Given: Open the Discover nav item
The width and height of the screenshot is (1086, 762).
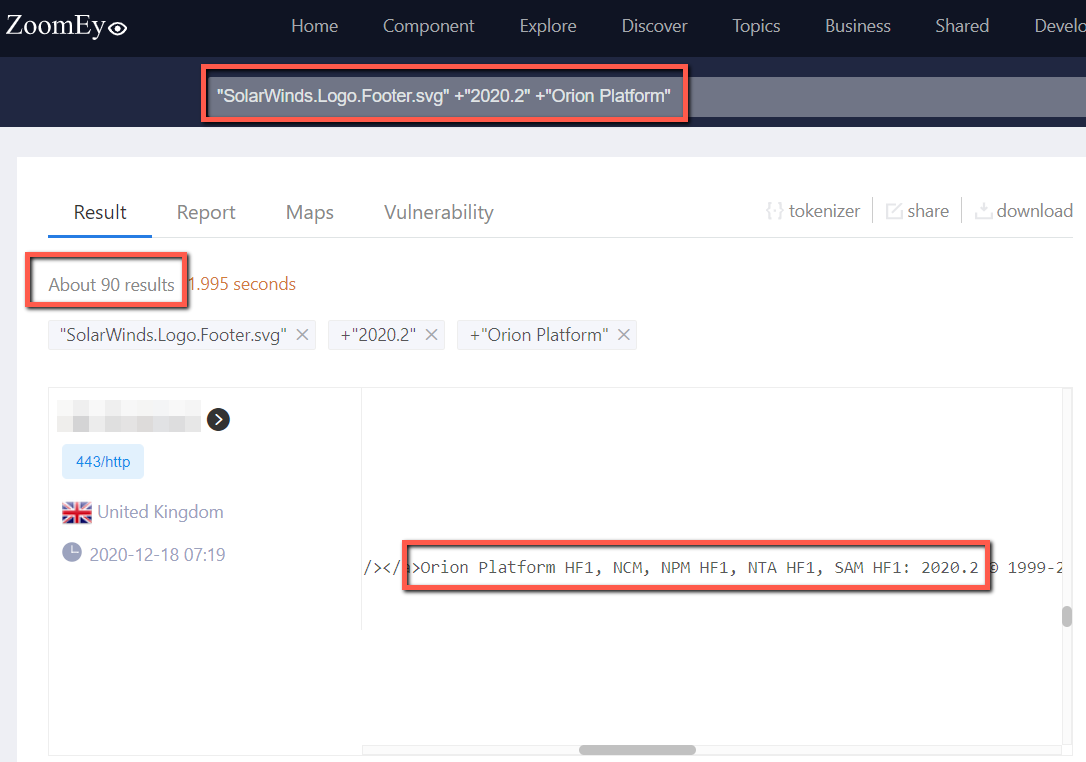Looking at the screenshot, I should click(x=655, y=26).
